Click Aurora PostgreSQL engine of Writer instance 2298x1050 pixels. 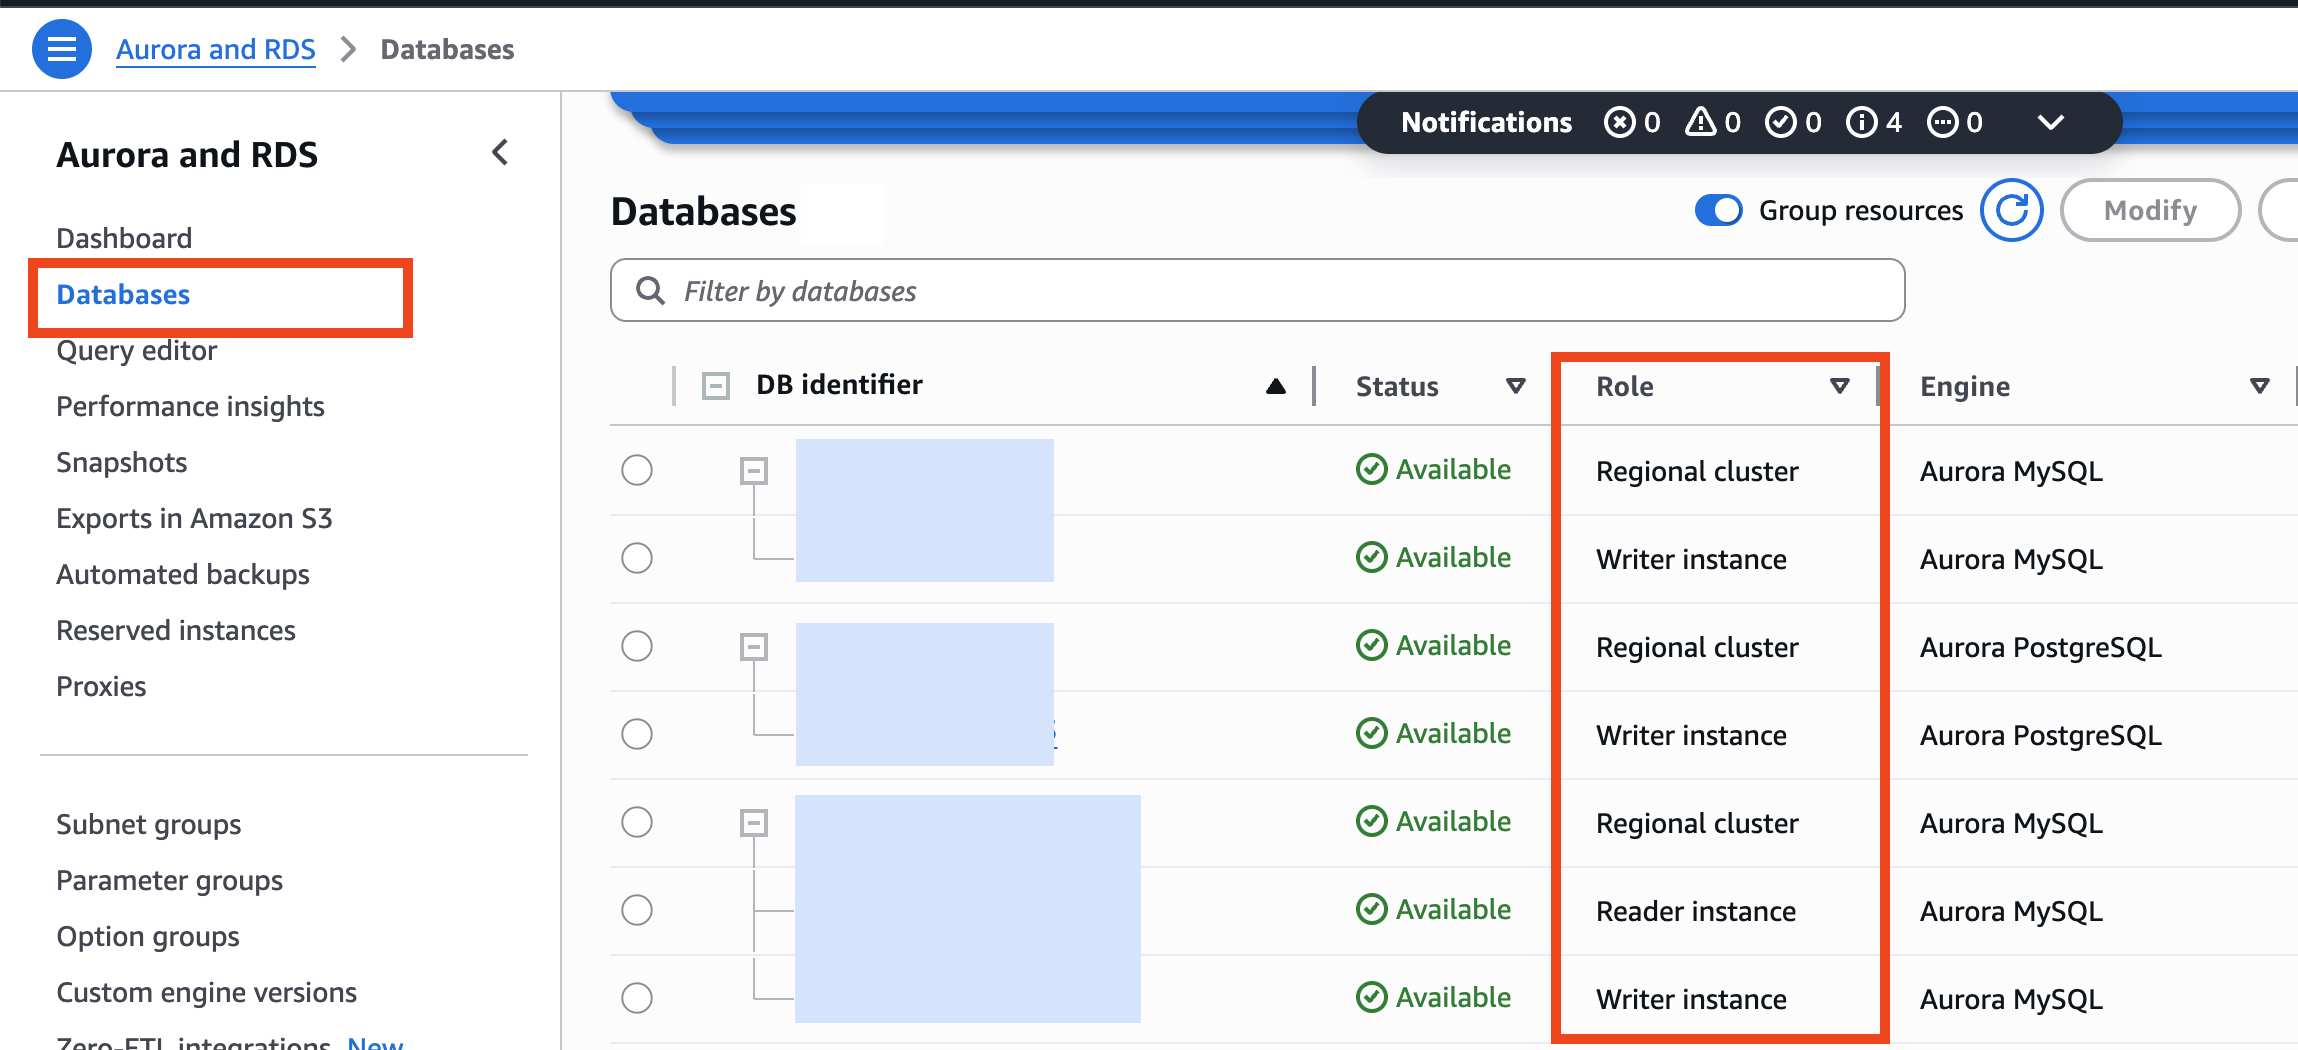click(2041, 735)
